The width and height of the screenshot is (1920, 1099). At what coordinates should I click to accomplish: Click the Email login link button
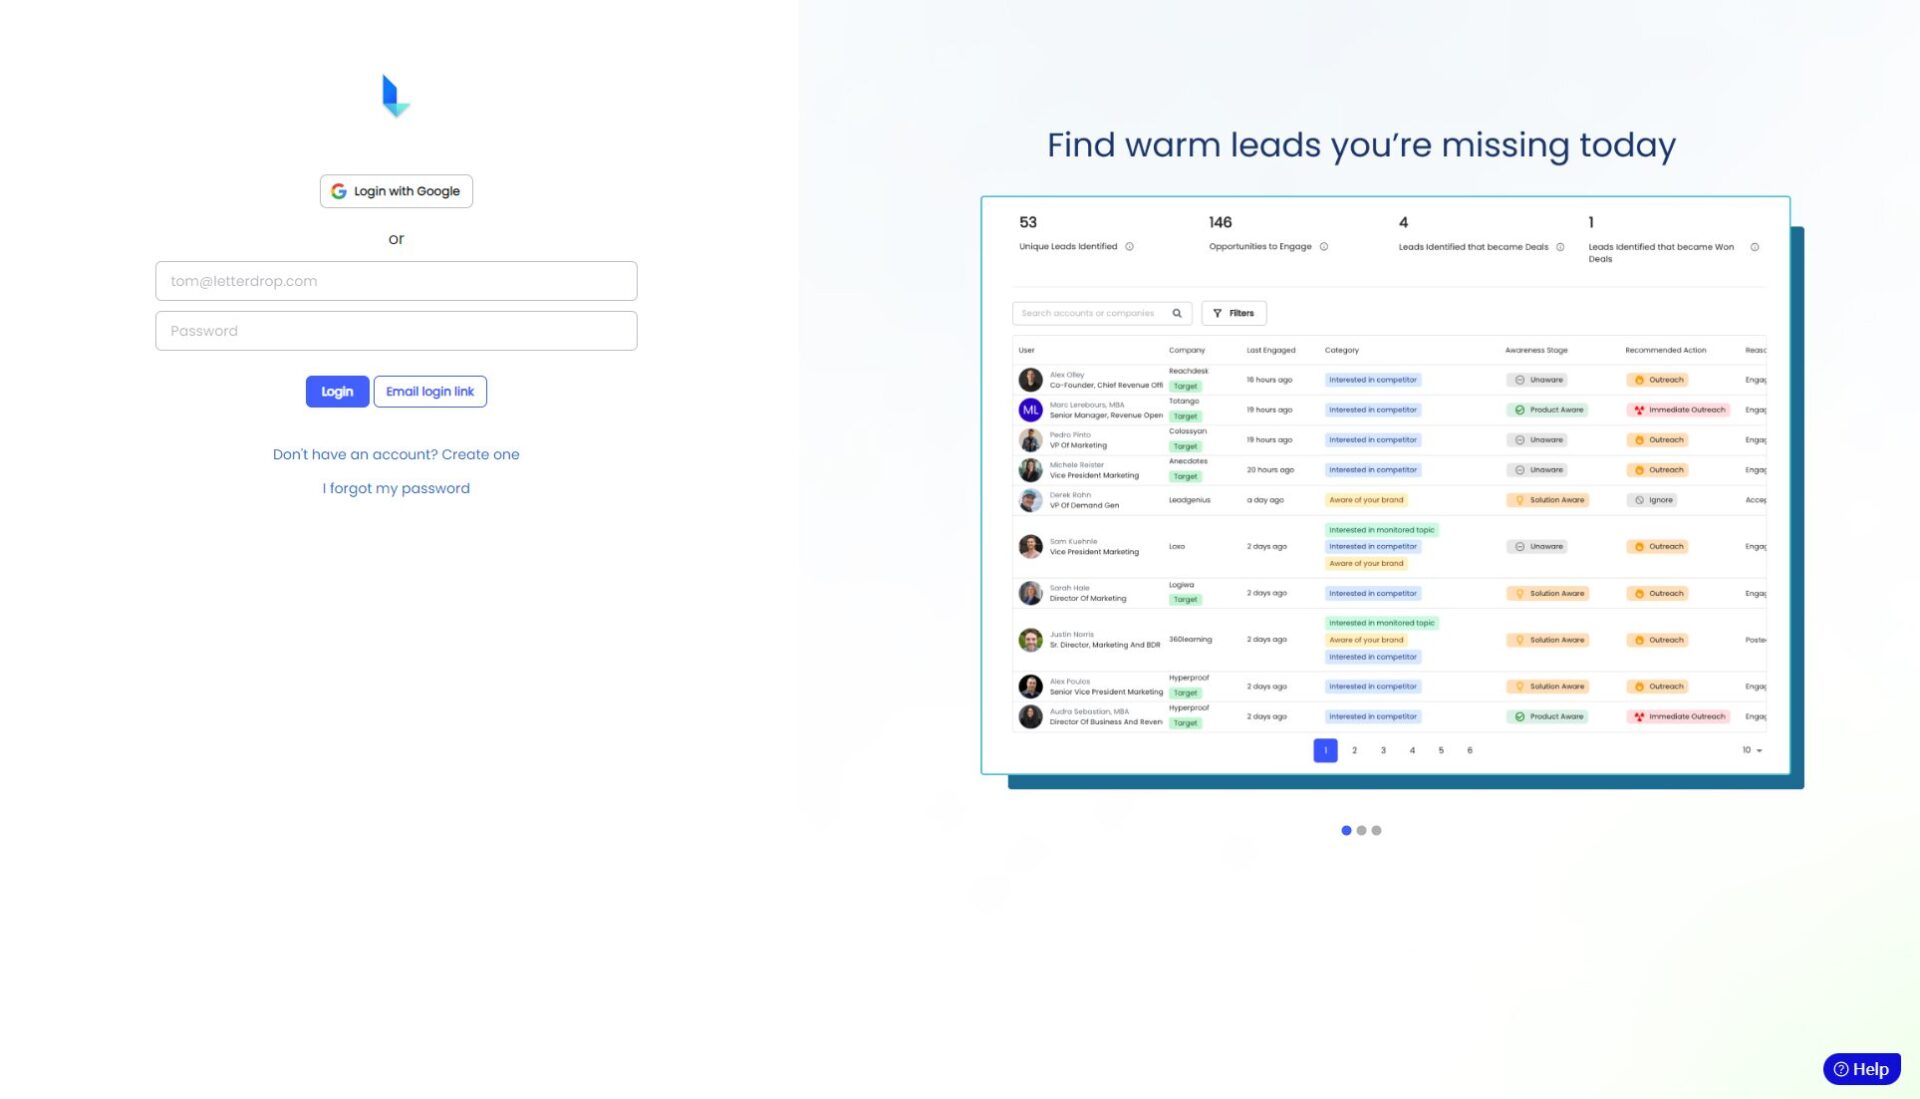tap(430, 391)
